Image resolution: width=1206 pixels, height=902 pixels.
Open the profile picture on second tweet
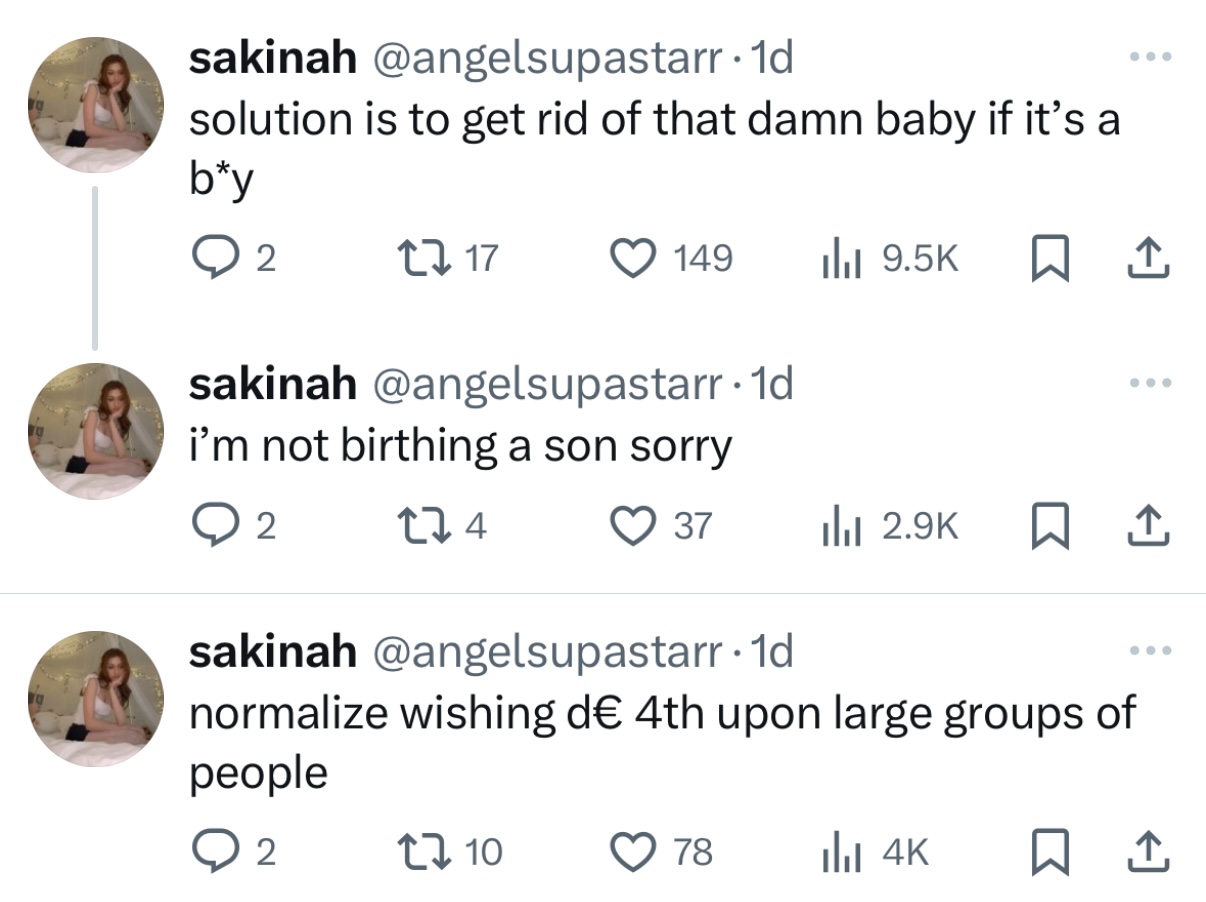[96, 431]
